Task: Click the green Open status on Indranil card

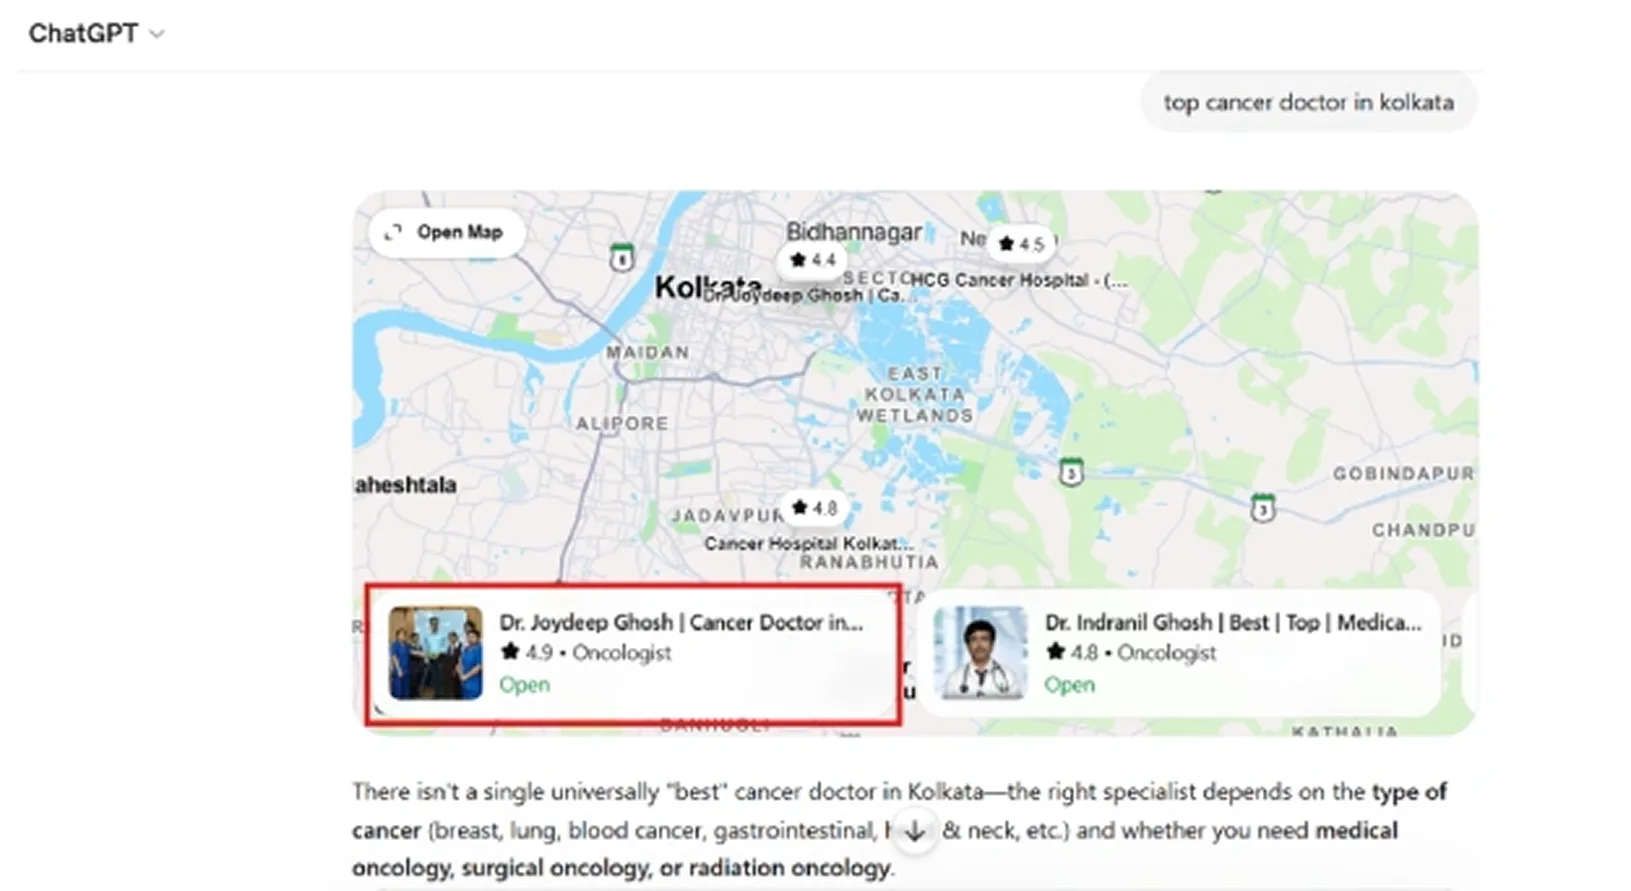Action: coord(1069,685)
